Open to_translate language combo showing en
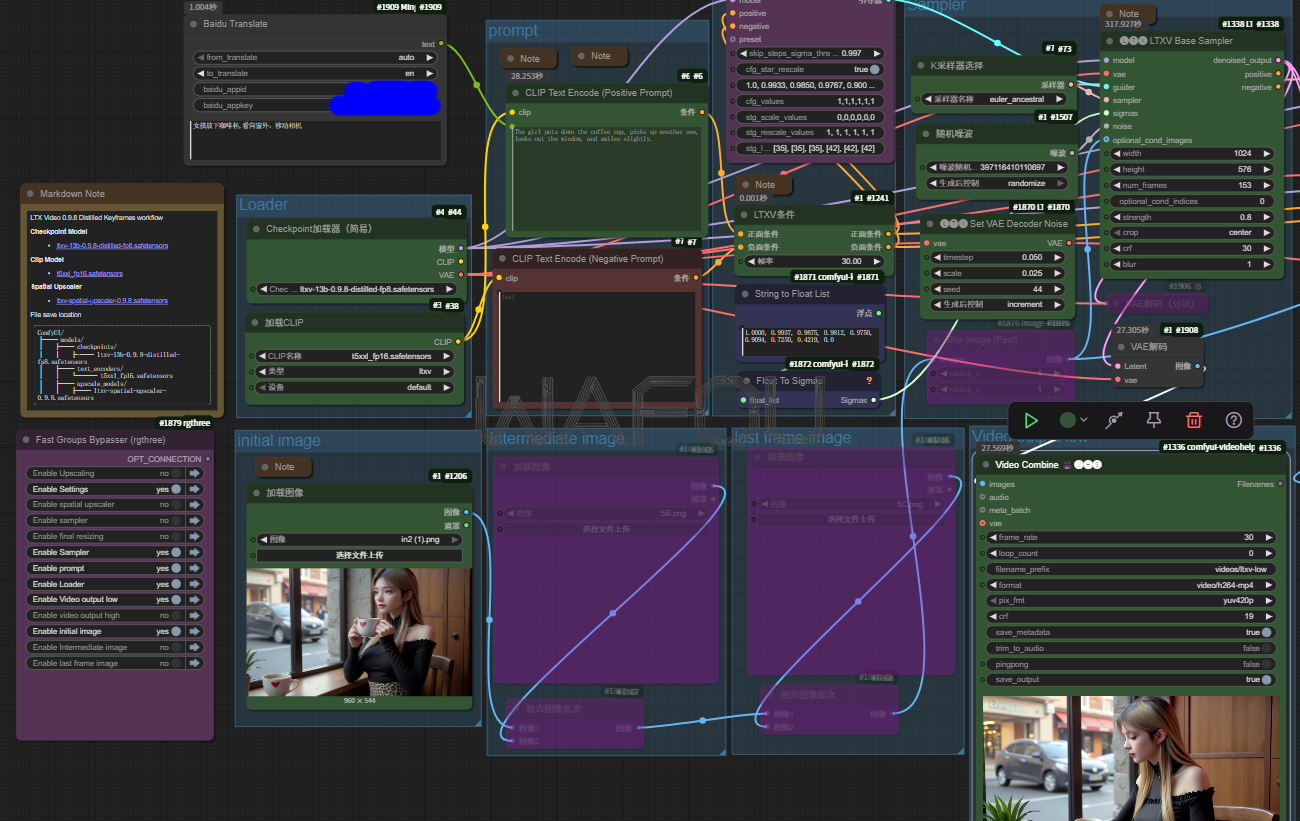 point(315,74)
